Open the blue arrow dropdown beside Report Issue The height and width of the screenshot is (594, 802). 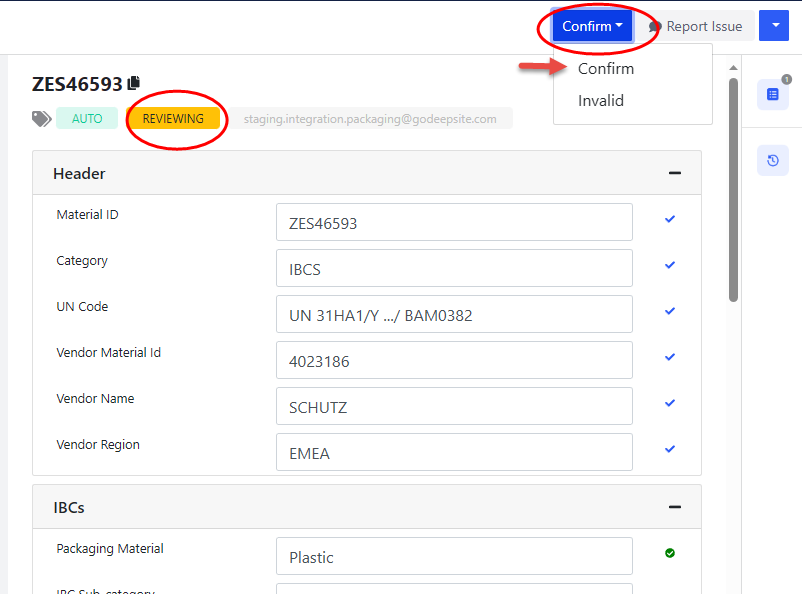point(774,26)
